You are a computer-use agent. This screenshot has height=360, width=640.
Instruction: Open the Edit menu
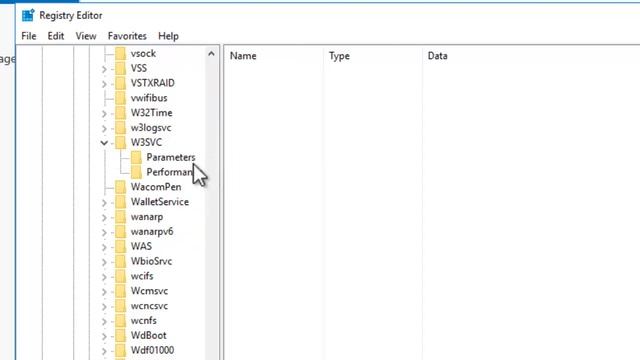coord(56,36)
